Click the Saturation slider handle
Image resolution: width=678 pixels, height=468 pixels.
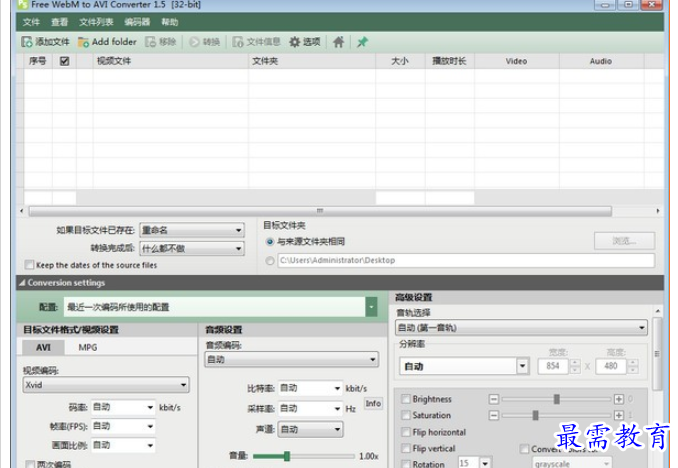pyautogui.click(x=535, y=415)
